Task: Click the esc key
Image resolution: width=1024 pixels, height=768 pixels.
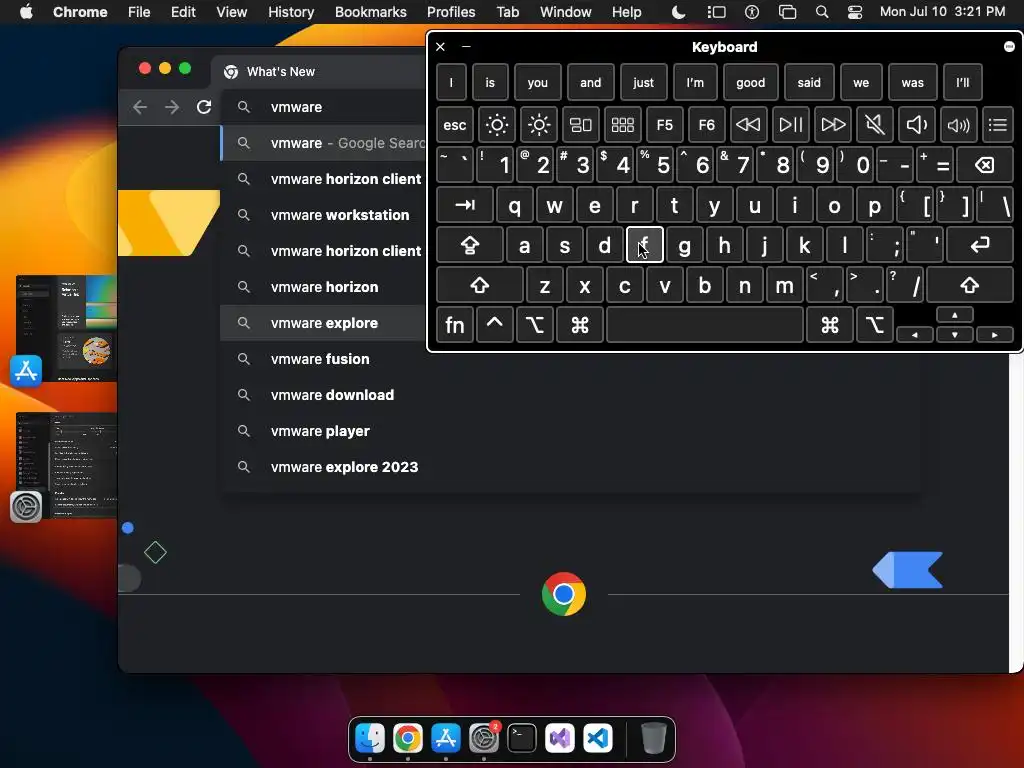Action: (455, 124)
